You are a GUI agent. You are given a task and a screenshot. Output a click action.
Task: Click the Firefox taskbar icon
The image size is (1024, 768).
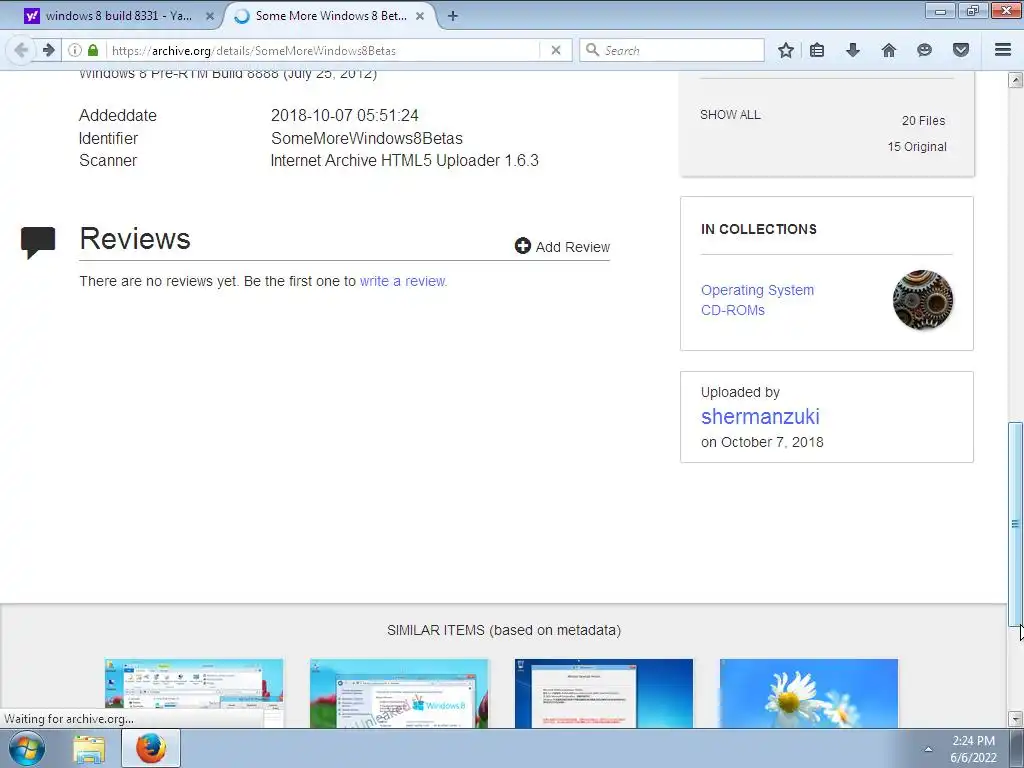[151, 748]
